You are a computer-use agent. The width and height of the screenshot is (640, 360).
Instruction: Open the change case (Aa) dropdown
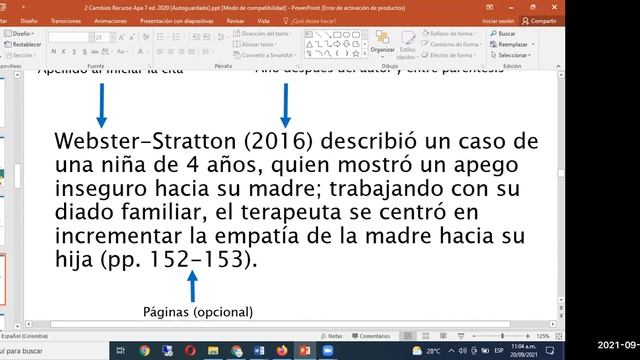click(122, 52)
